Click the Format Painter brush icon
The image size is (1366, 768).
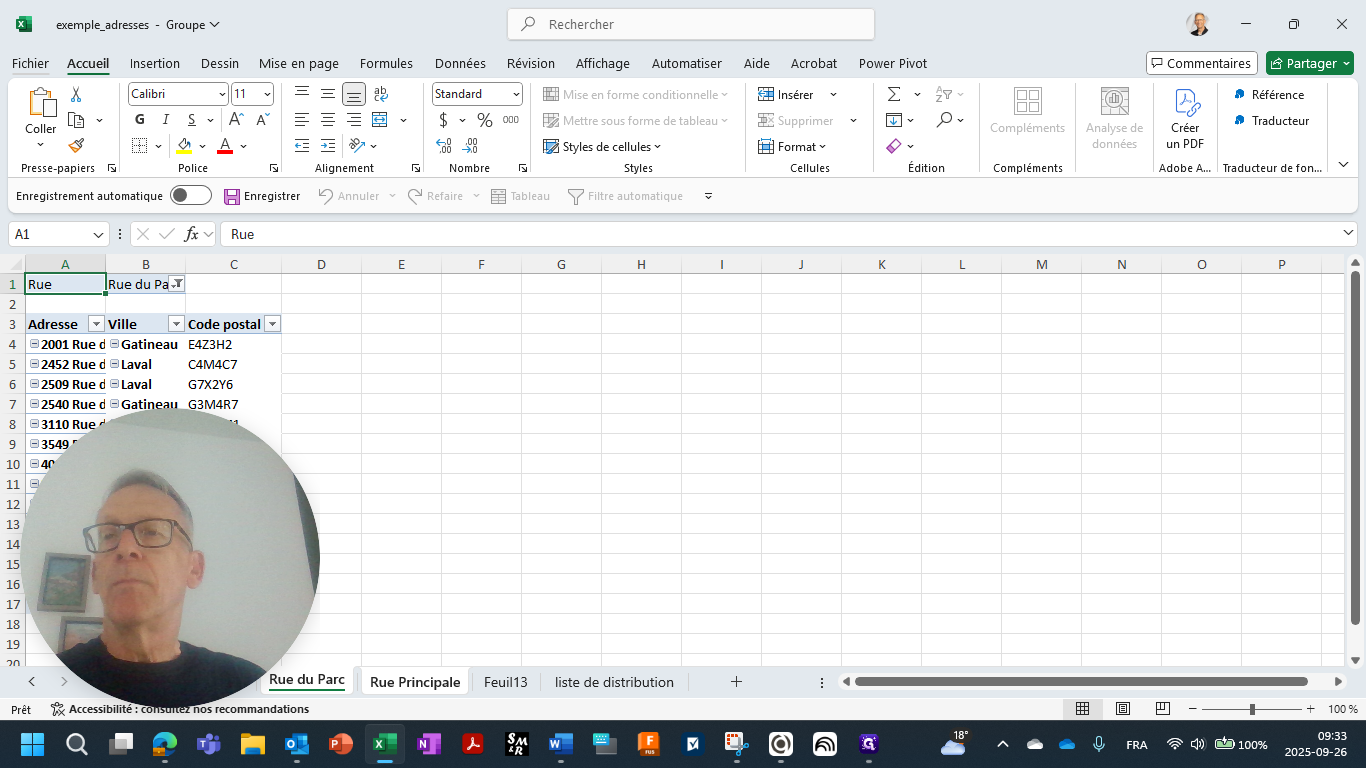76,146
